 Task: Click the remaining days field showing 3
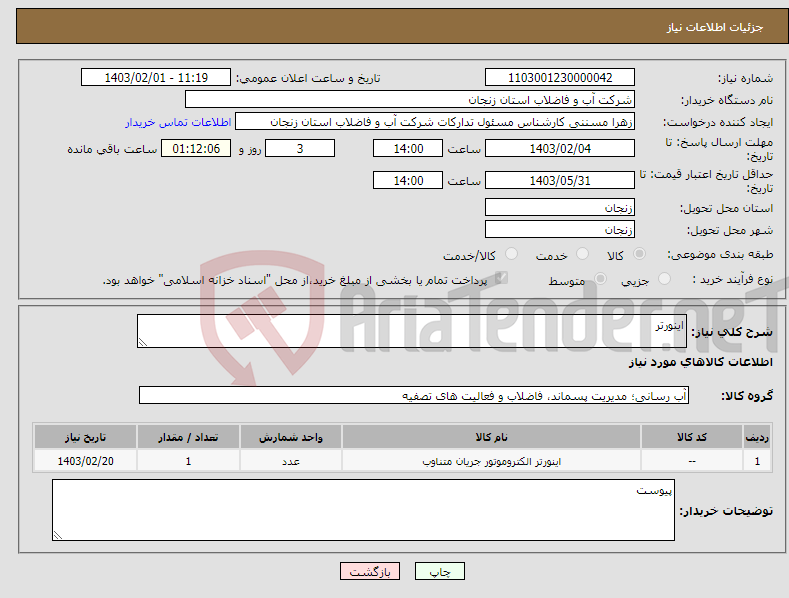pos(300,148)
